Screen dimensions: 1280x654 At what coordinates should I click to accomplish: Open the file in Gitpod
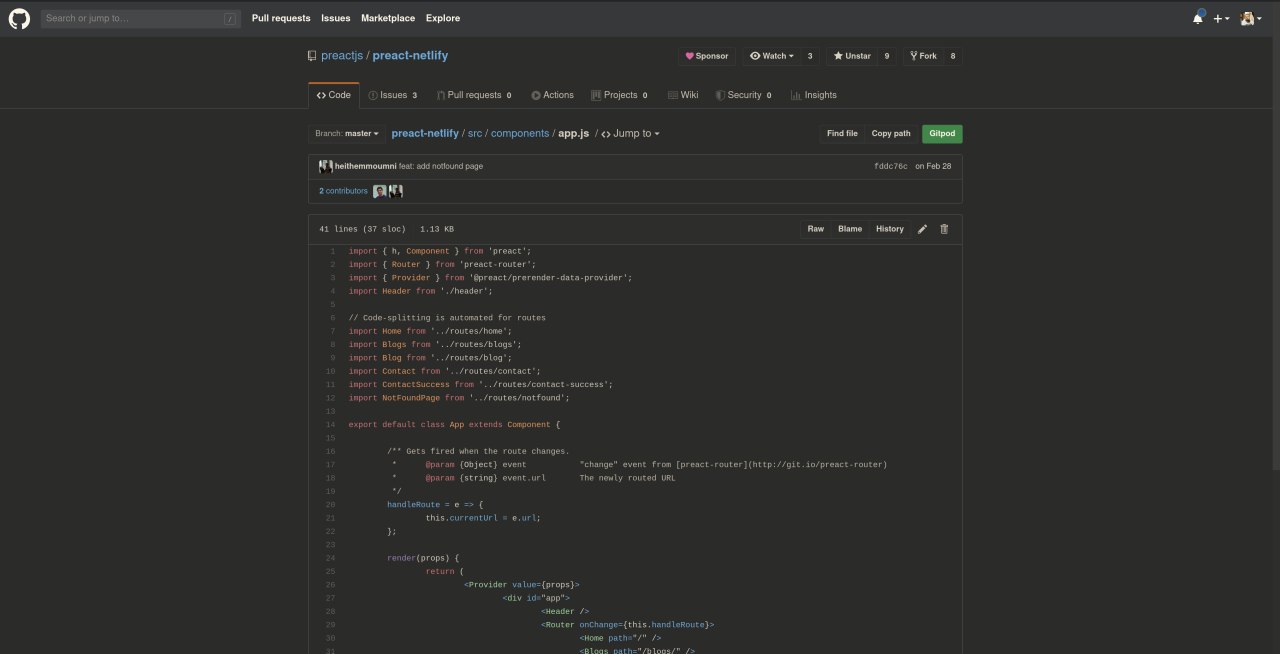click(942, 133)
